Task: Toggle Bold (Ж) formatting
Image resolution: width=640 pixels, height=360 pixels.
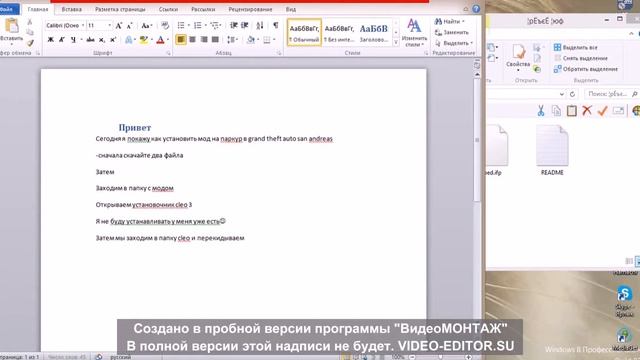Action: point(51,40)
